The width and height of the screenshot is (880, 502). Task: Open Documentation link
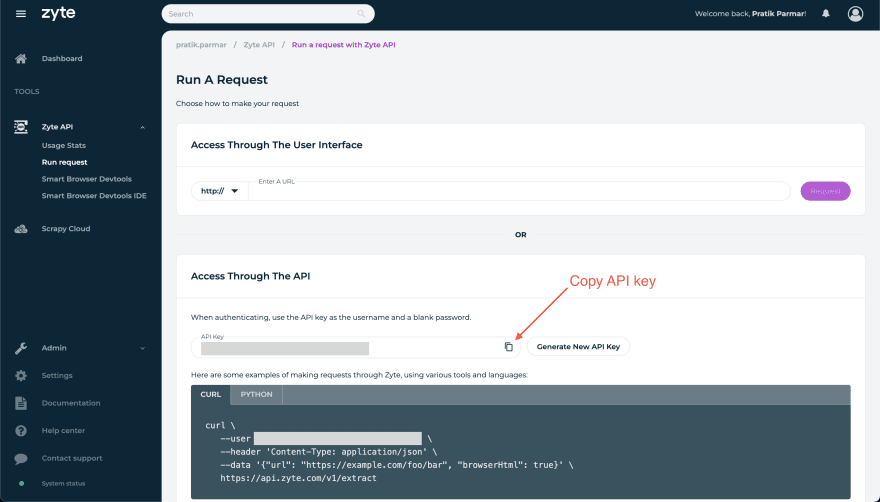(x=71, y=403)
